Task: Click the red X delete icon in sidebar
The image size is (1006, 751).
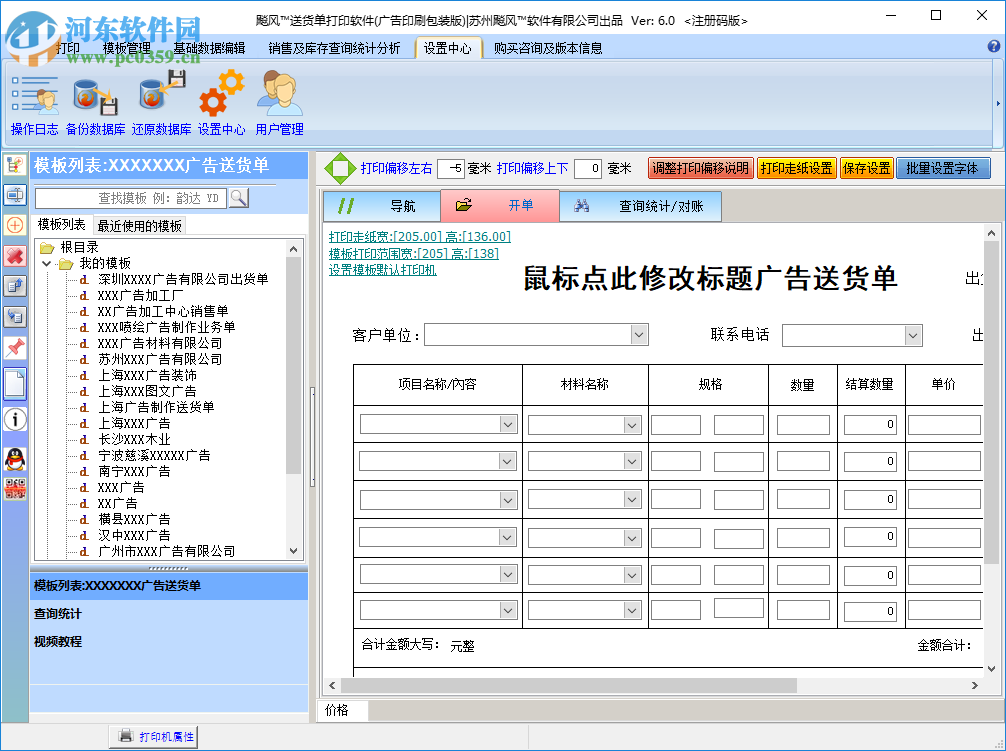Action: click(15, 256)
